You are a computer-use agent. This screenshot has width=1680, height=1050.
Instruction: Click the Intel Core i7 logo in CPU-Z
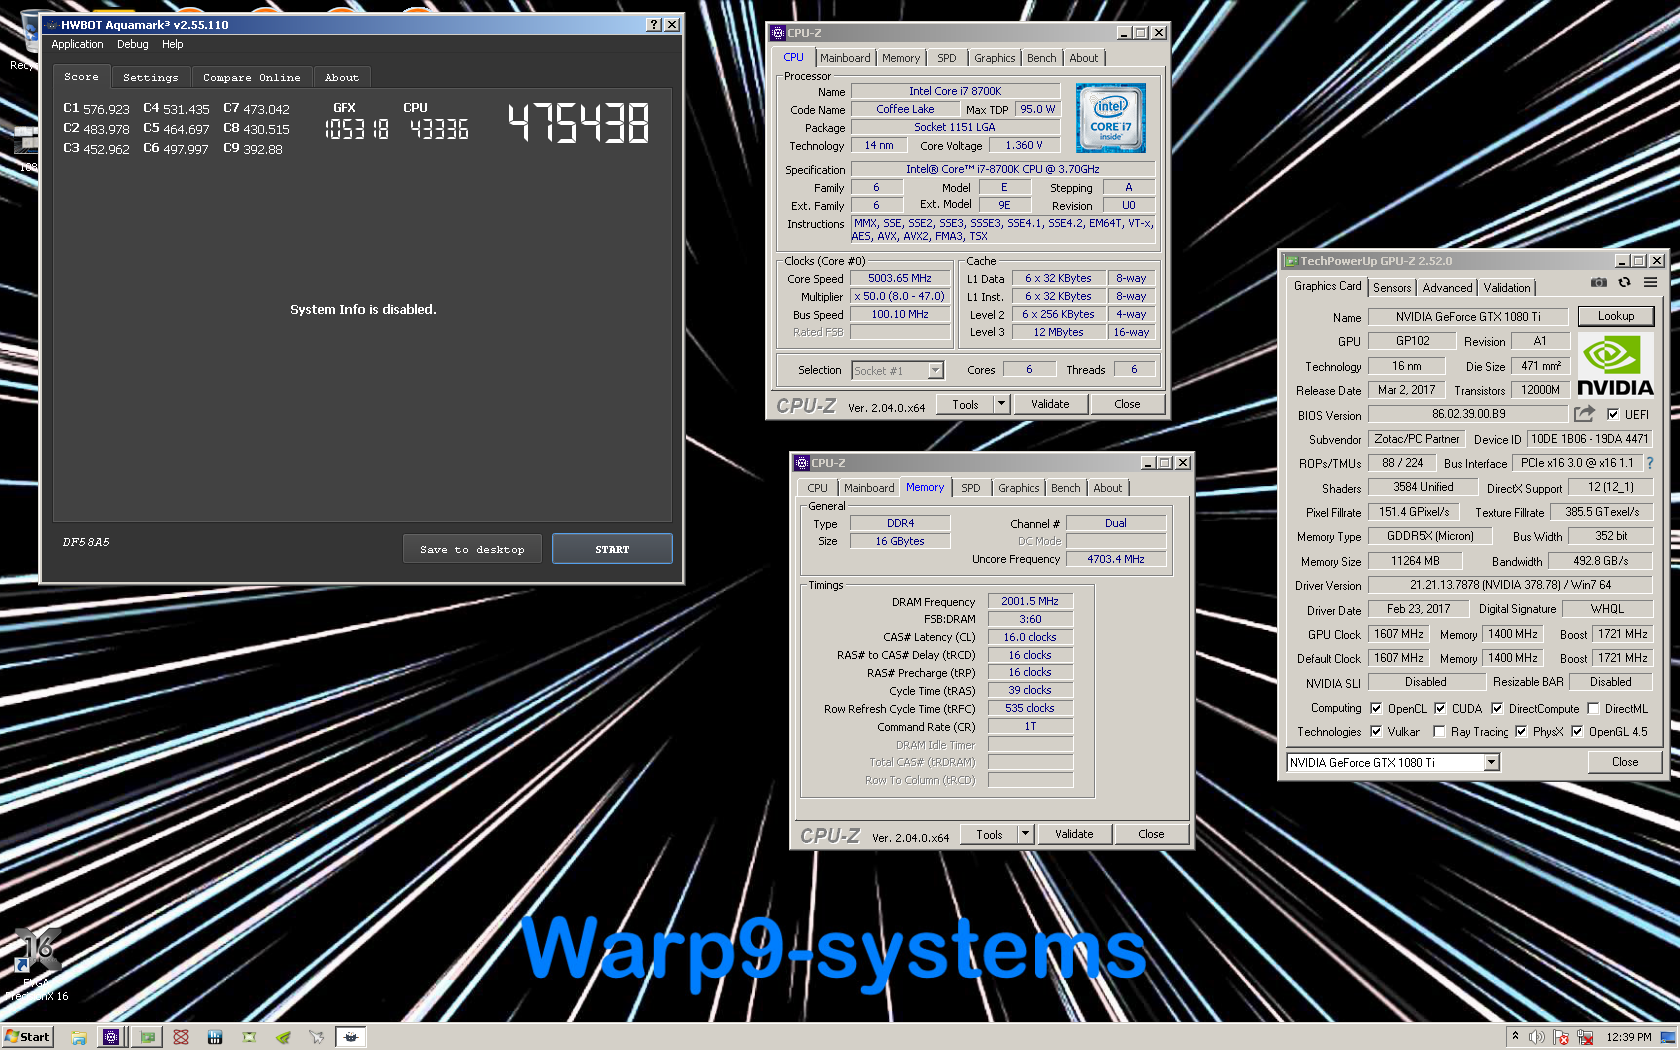click(x=1111, y=118)
